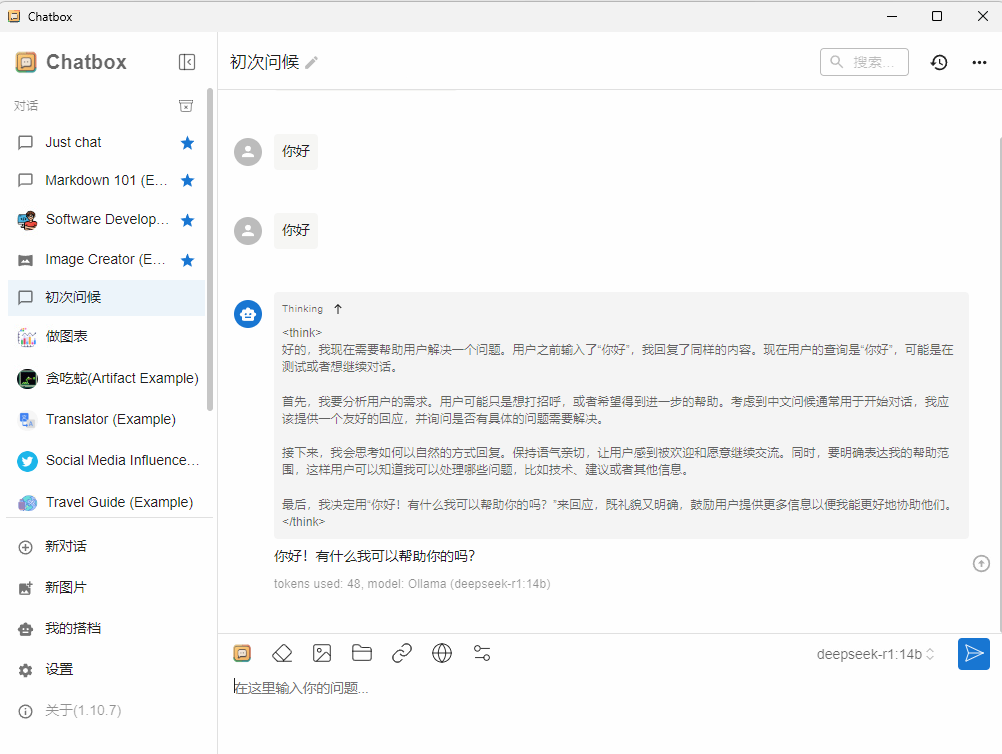Click the tokens used: 48 info line

coord(412,584)
